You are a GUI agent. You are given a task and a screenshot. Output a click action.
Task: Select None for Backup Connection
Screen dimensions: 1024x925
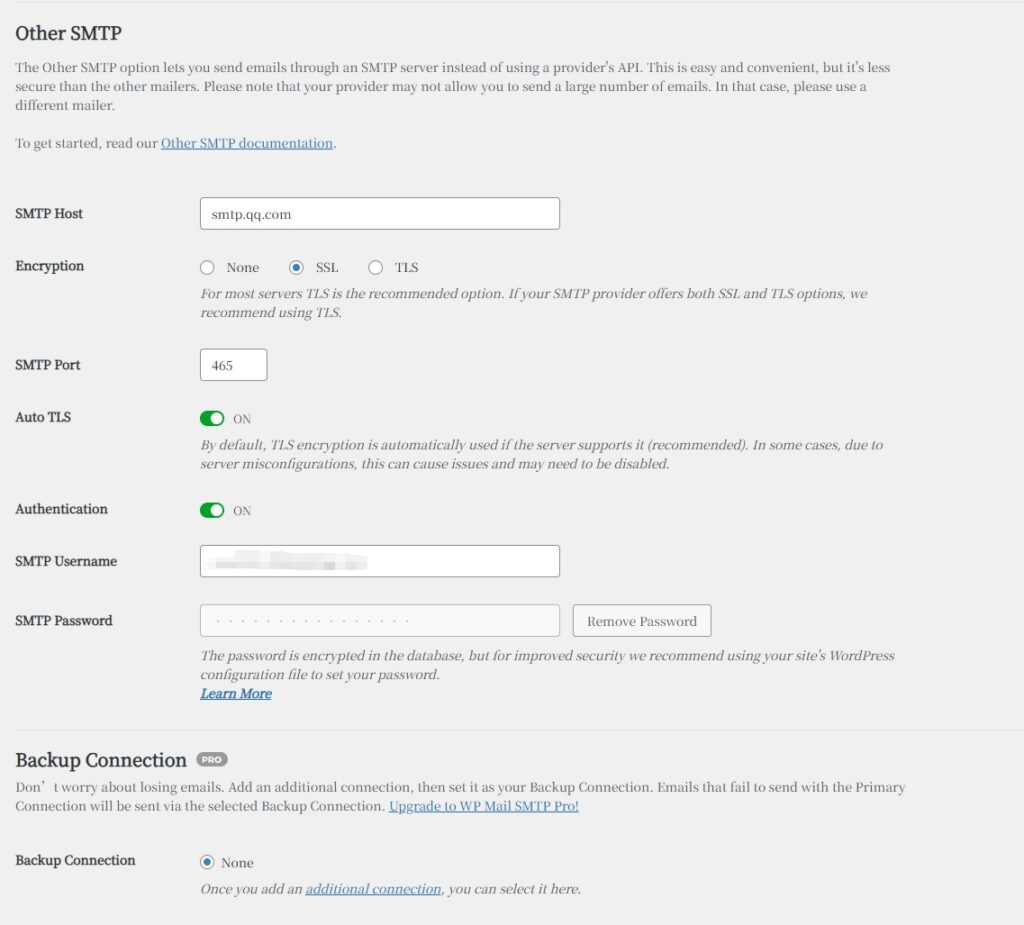(207, 862)
